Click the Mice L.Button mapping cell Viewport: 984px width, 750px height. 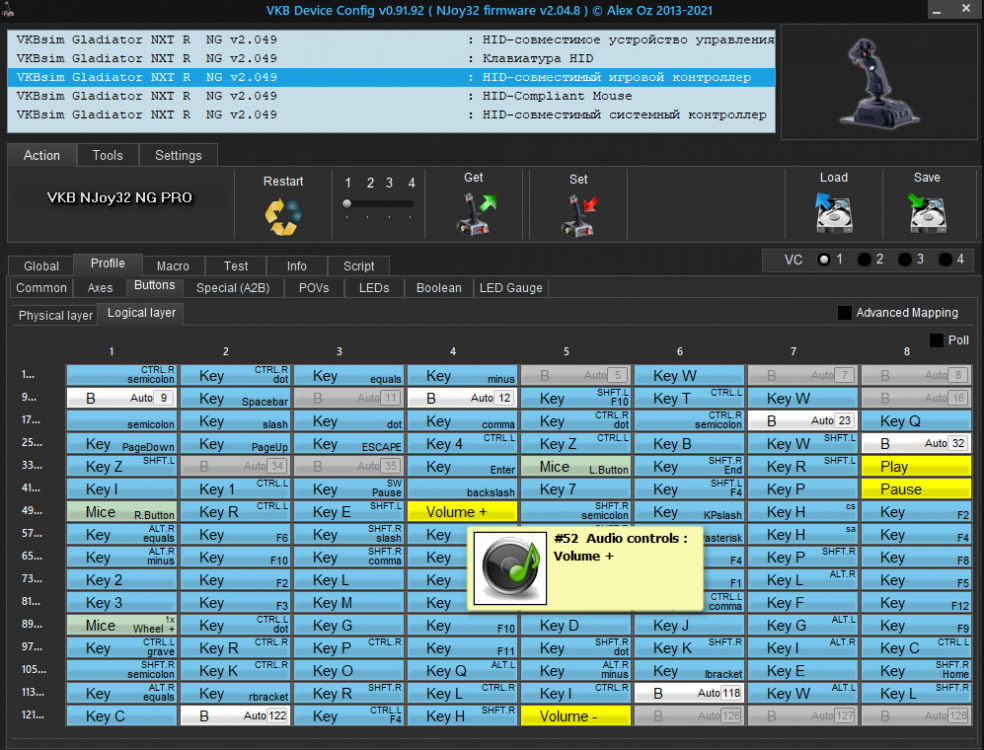click(x=575, y=467)
